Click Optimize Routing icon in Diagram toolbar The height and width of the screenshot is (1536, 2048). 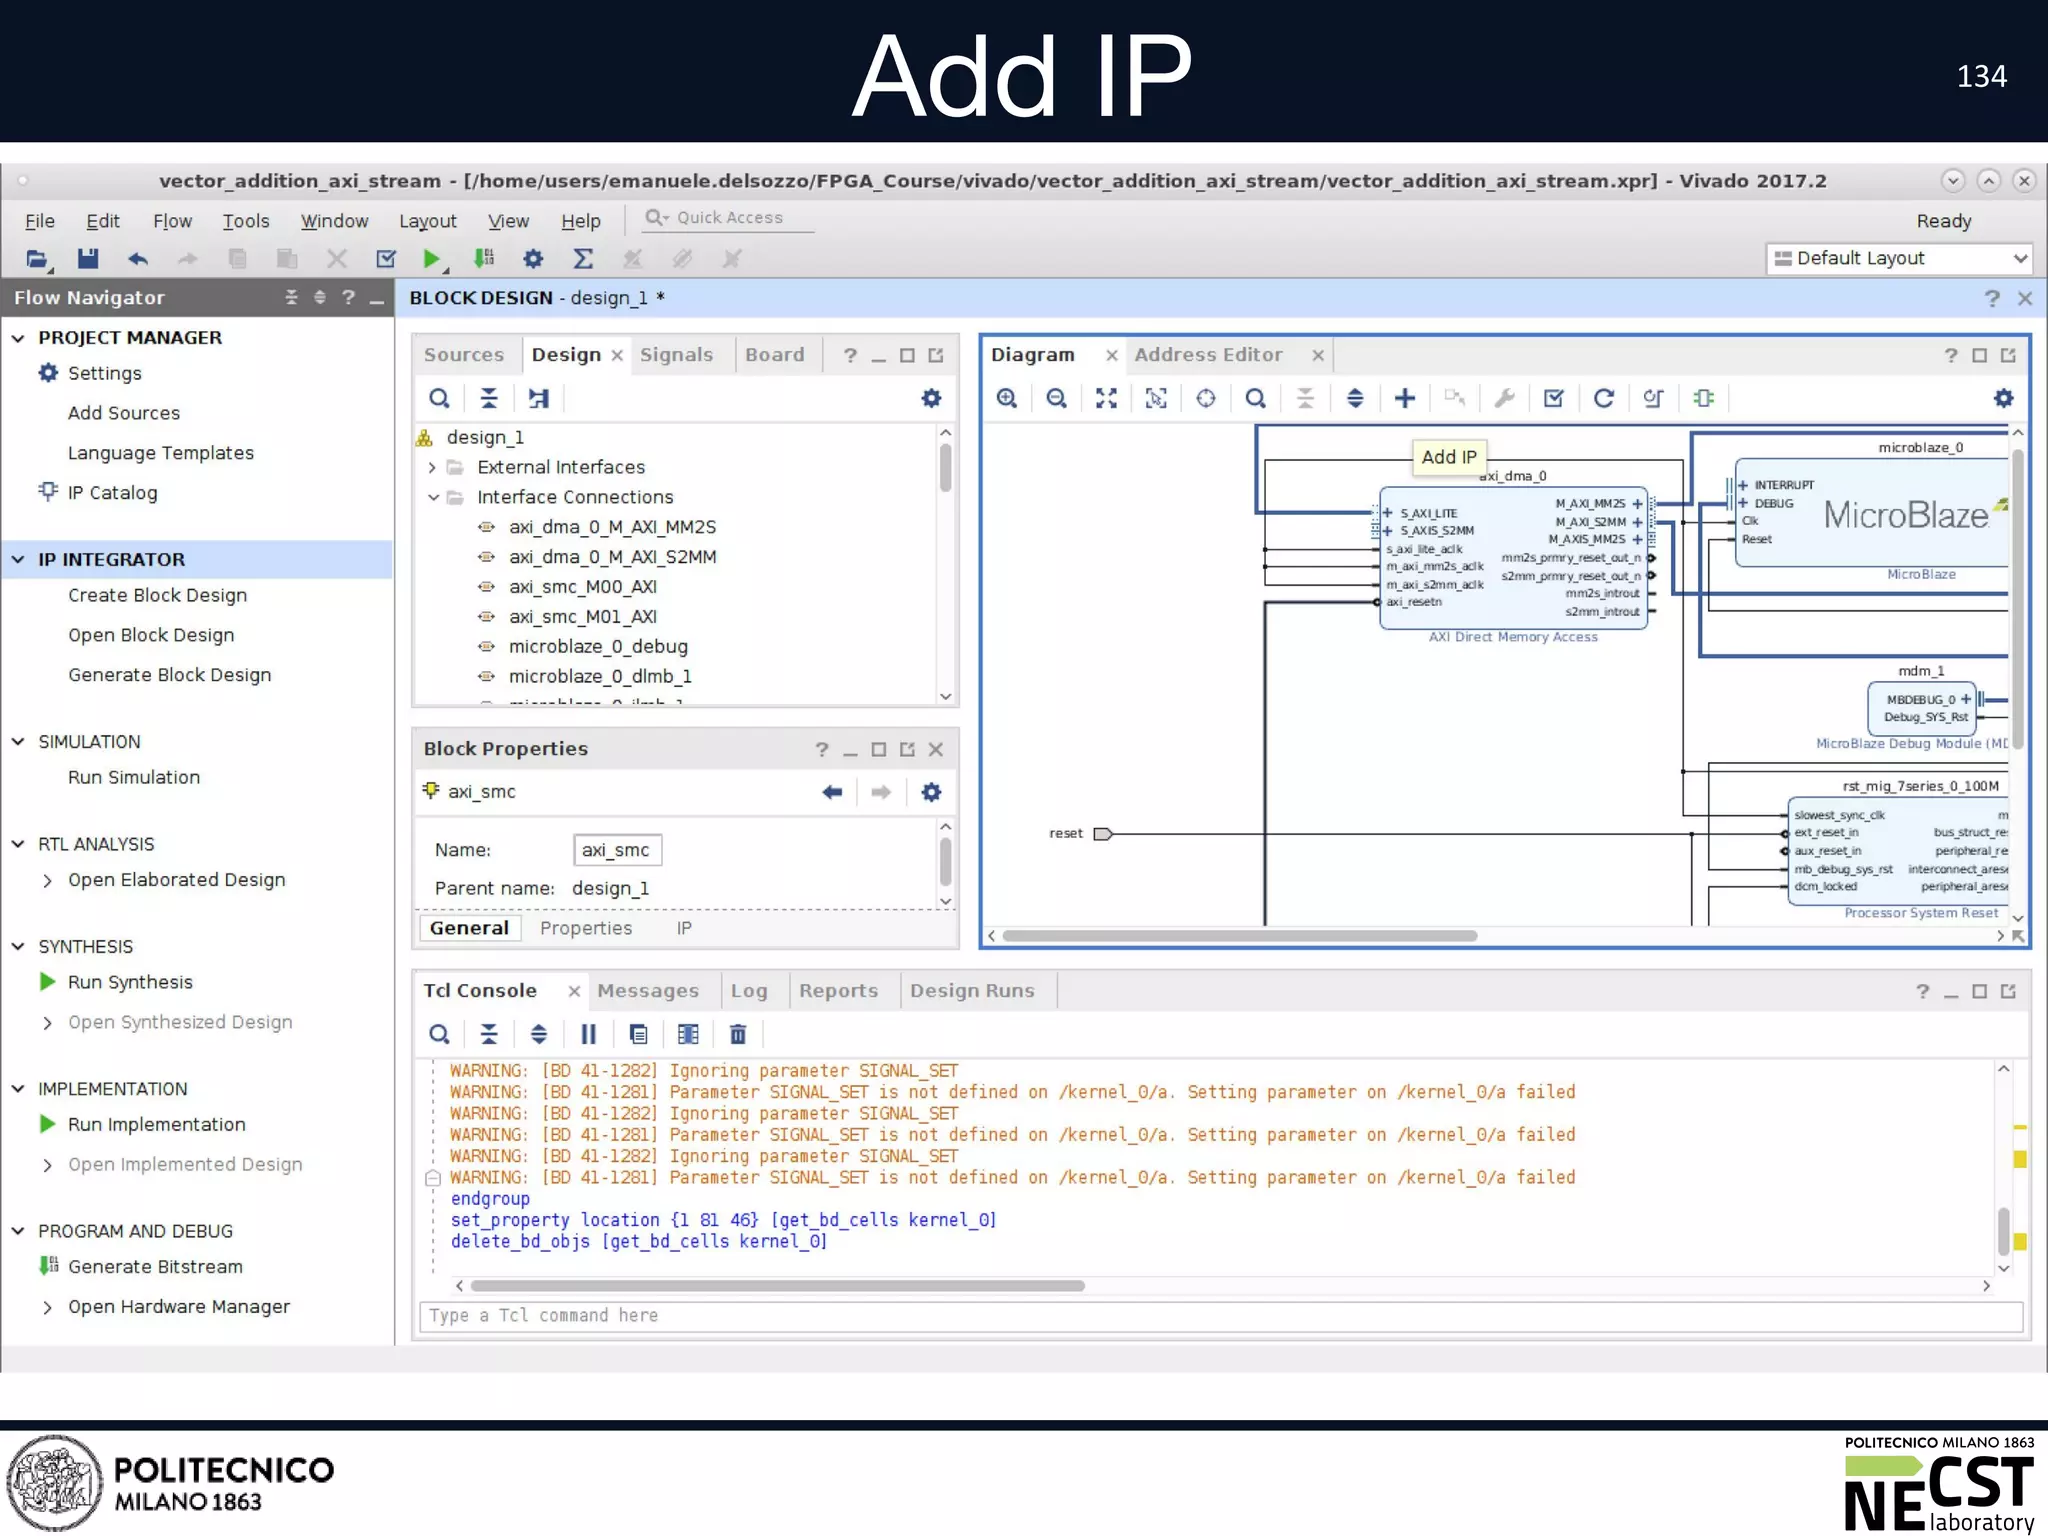click(x=1653, y=398)
